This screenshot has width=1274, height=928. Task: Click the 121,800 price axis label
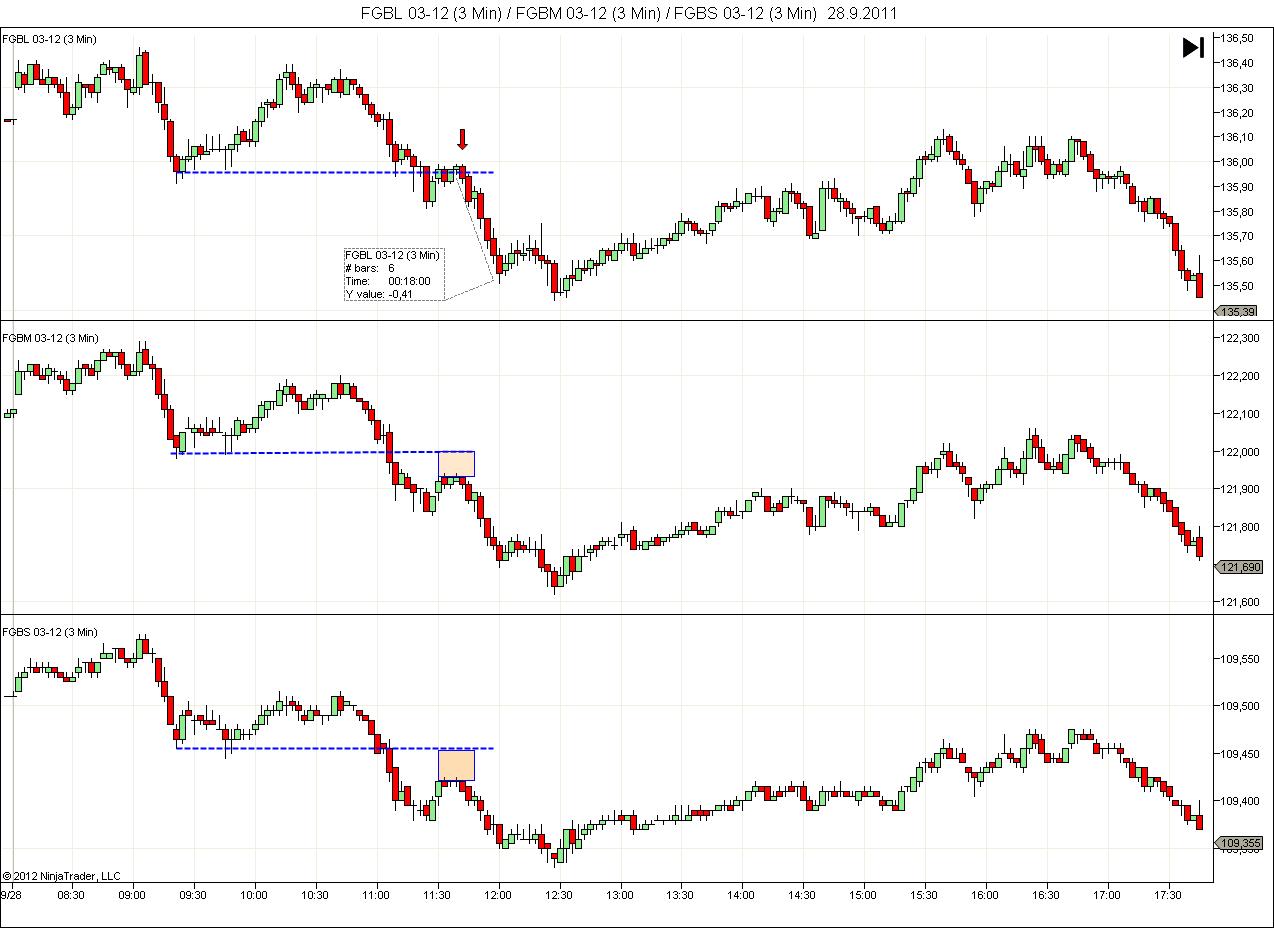click(x=1240, y=527)
